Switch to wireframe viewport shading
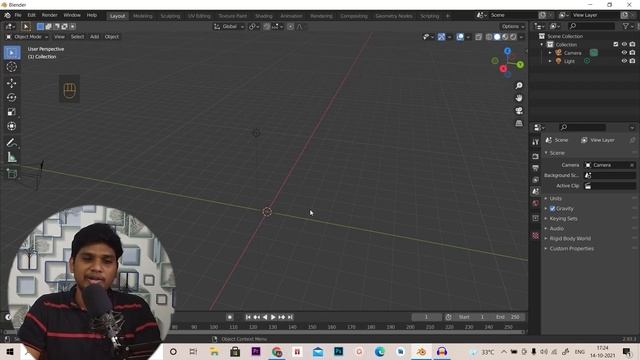Image resolution: width=640 pixels, height=360 pixels. 489,37
